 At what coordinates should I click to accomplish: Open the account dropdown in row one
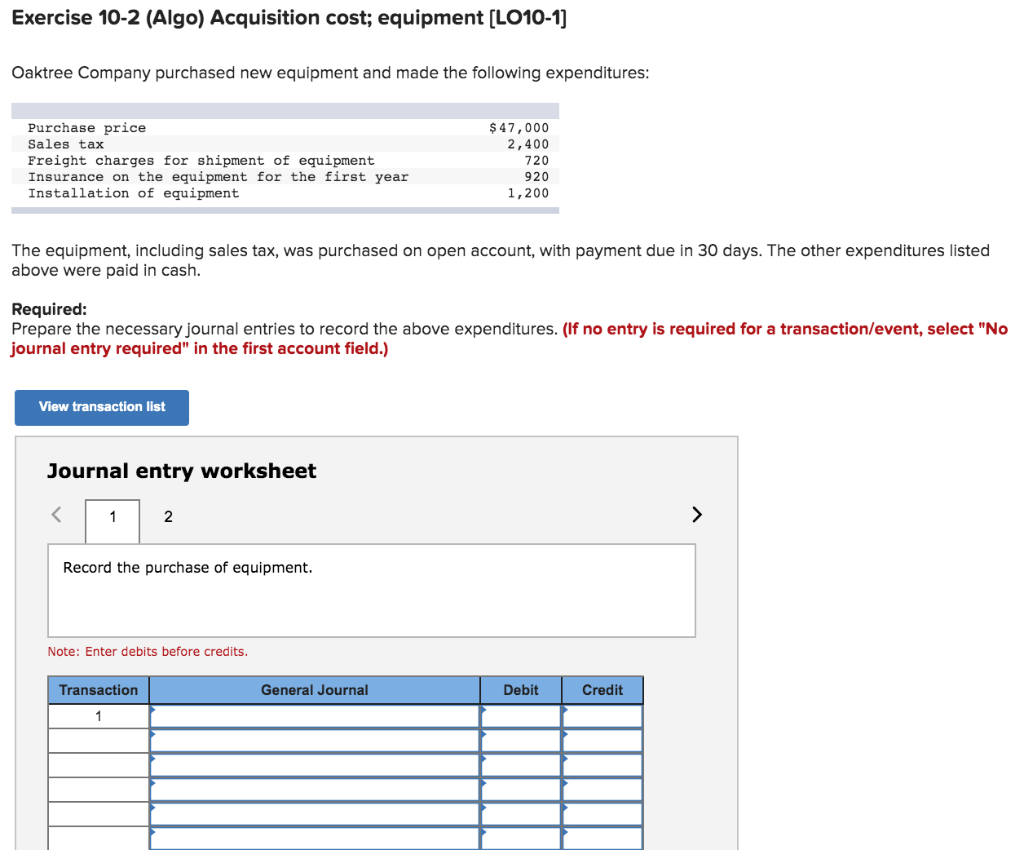click(x=310, y=715)
